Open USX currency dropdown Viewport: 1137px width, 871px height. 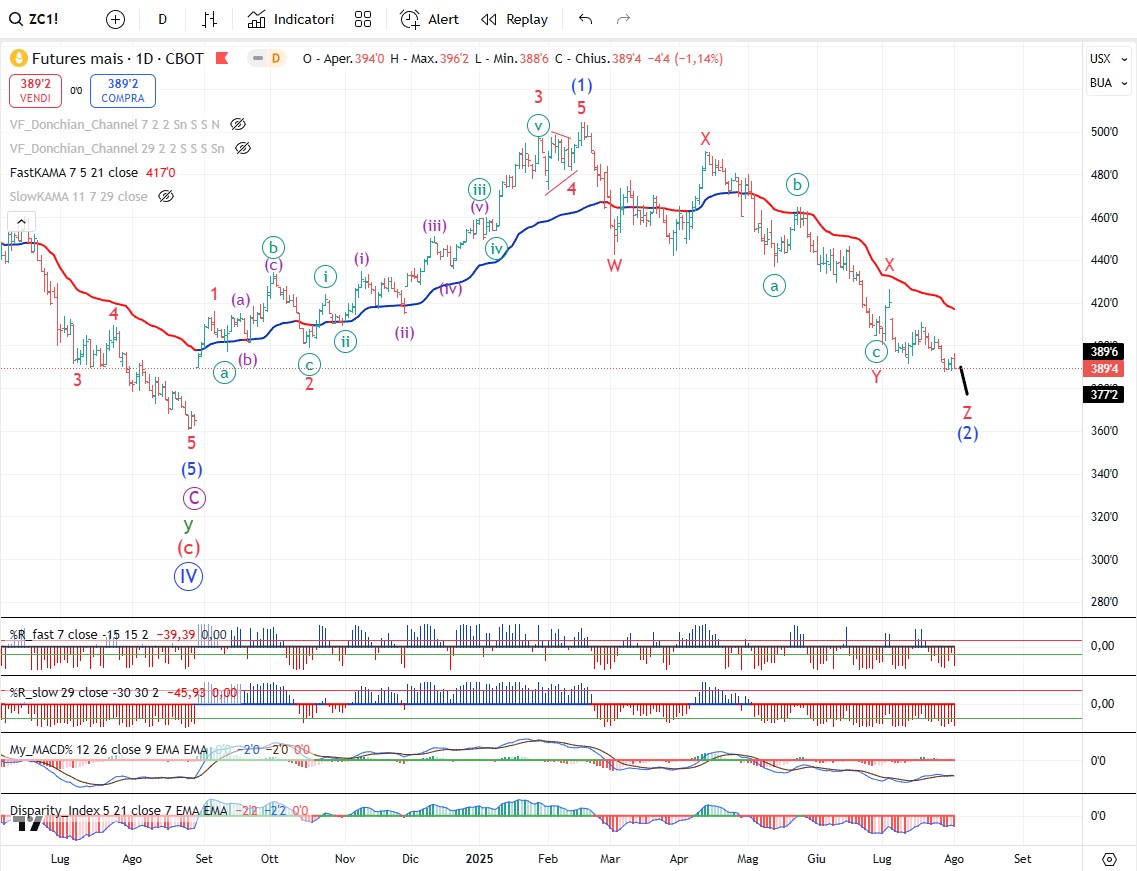[x=1108, y=59]
